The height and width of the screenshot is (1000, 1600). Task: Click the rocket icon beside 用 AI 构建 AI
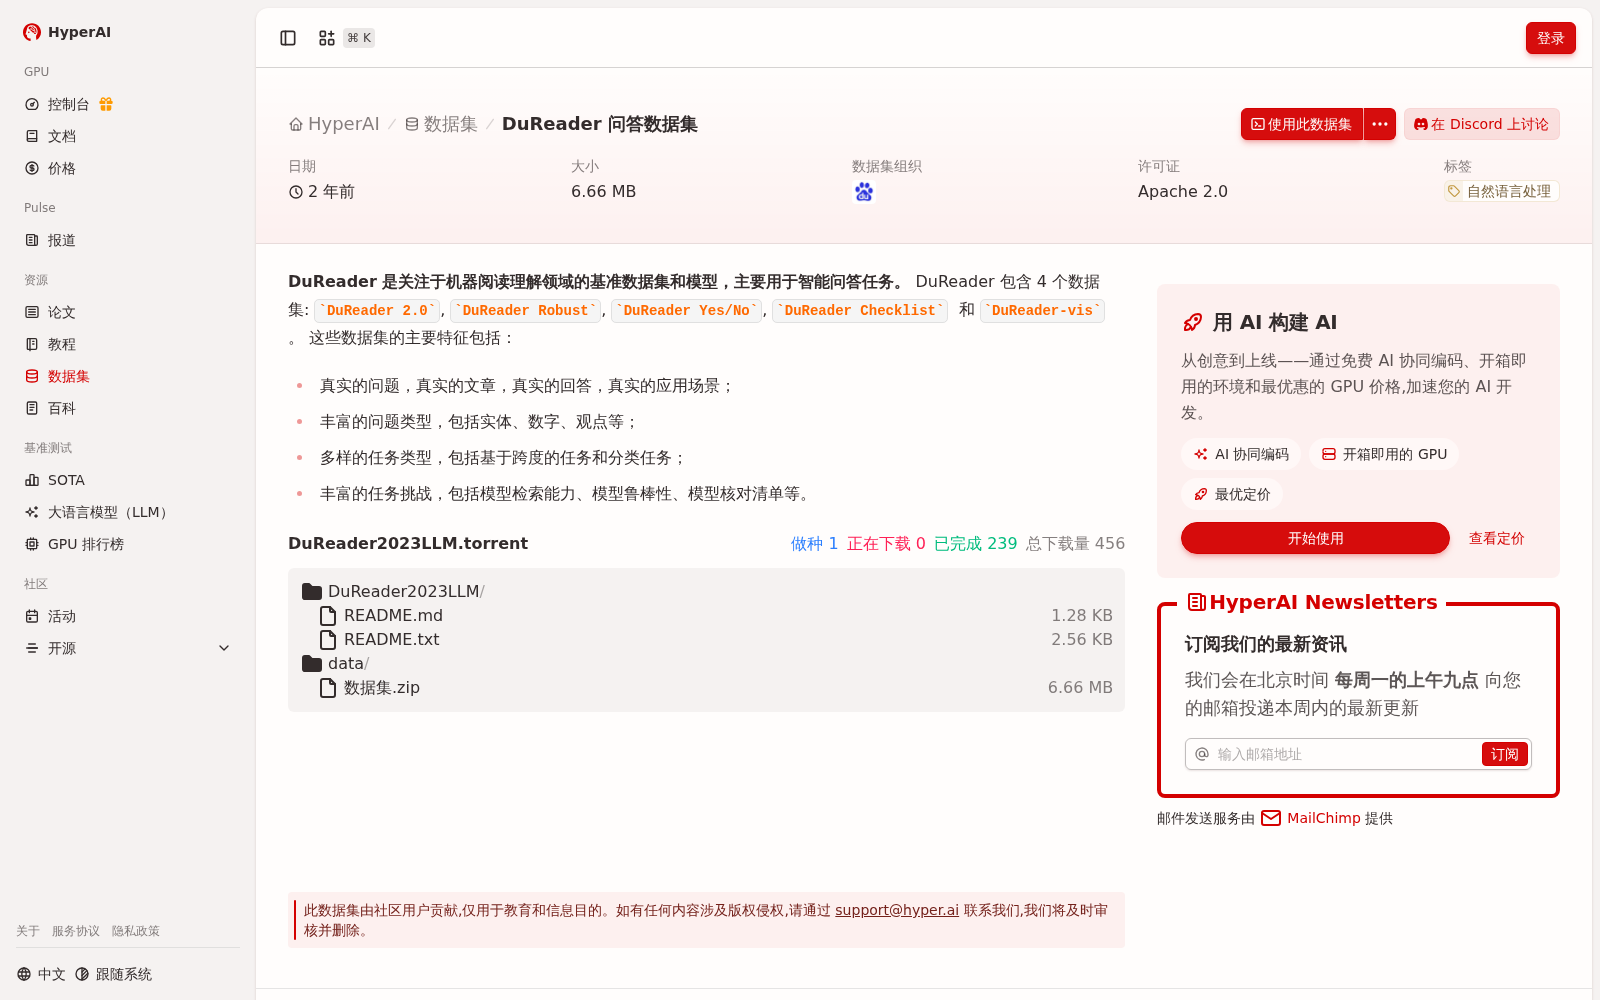(x=1193, y=322)
